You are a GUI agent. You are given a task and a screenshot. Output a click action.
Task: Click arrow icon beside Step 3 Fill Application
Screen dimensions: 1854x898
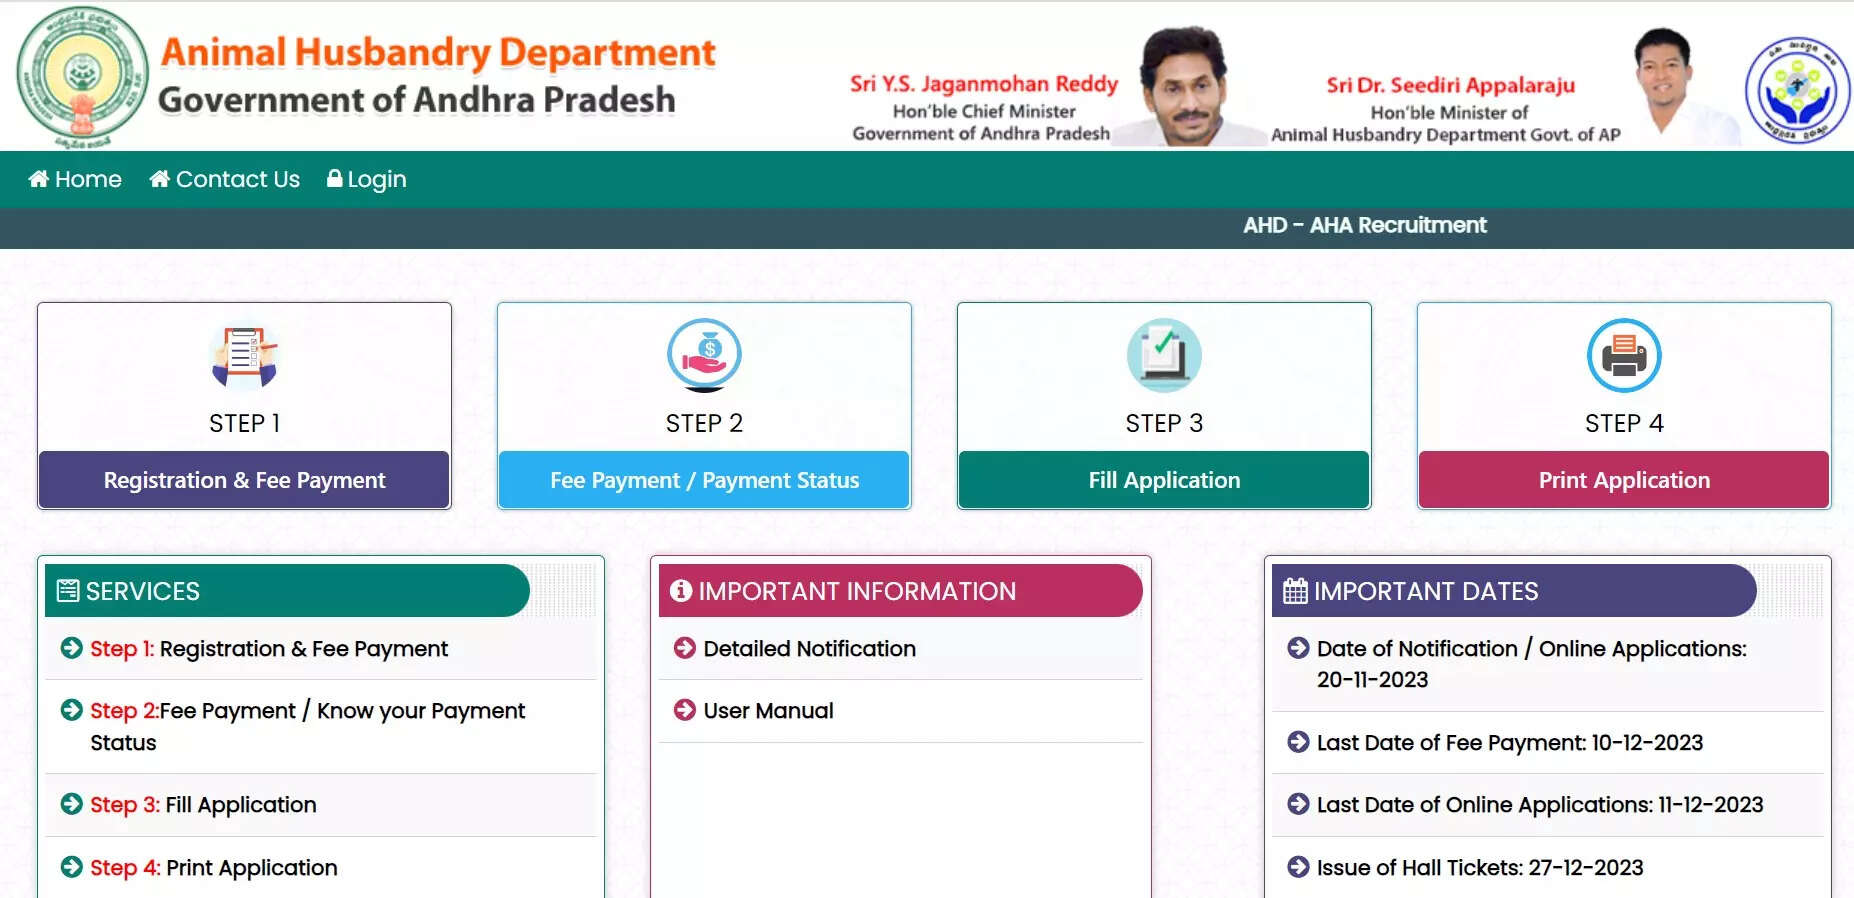point(72,804)
